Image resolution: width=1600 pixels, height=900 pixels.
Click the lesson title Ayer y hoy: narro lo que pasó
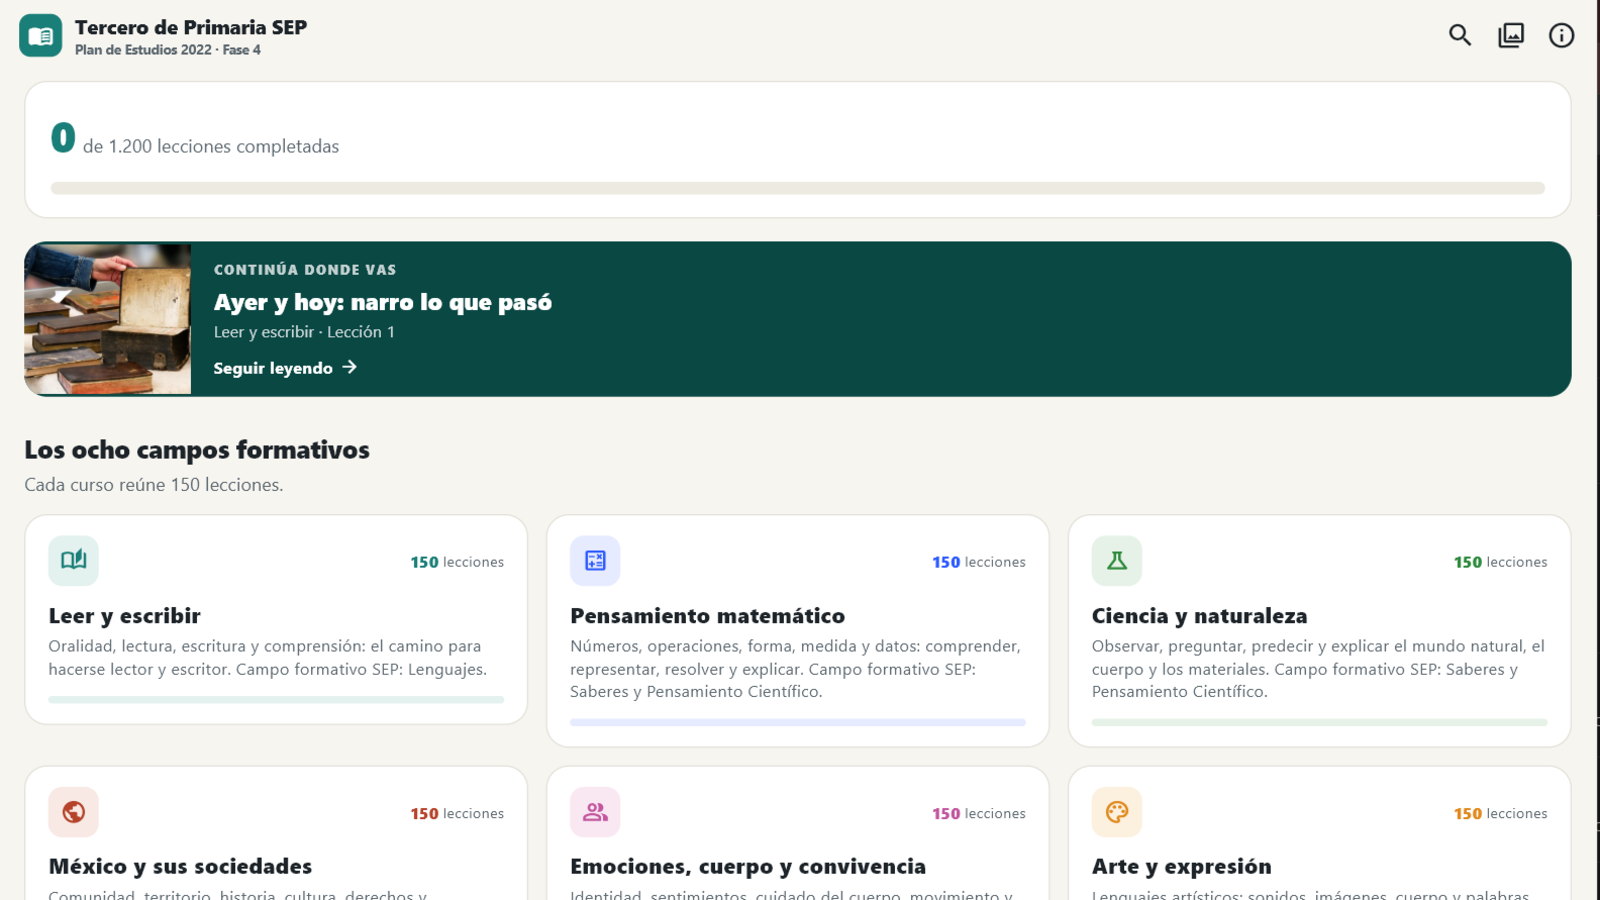click(x=383, y=302)
